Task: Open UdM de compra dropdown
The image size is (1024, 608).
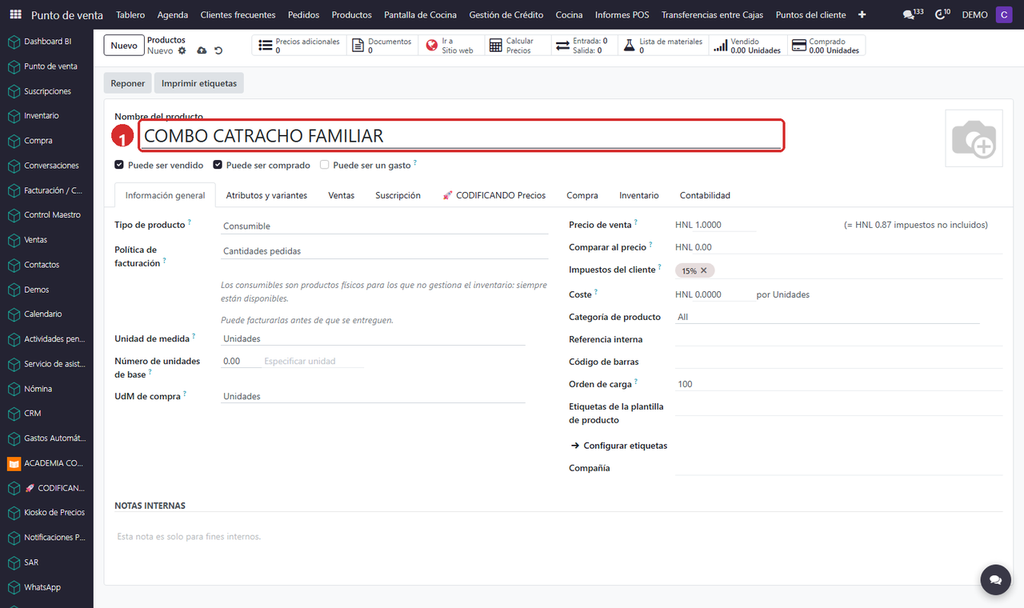Action: click(x=372, y=396)
